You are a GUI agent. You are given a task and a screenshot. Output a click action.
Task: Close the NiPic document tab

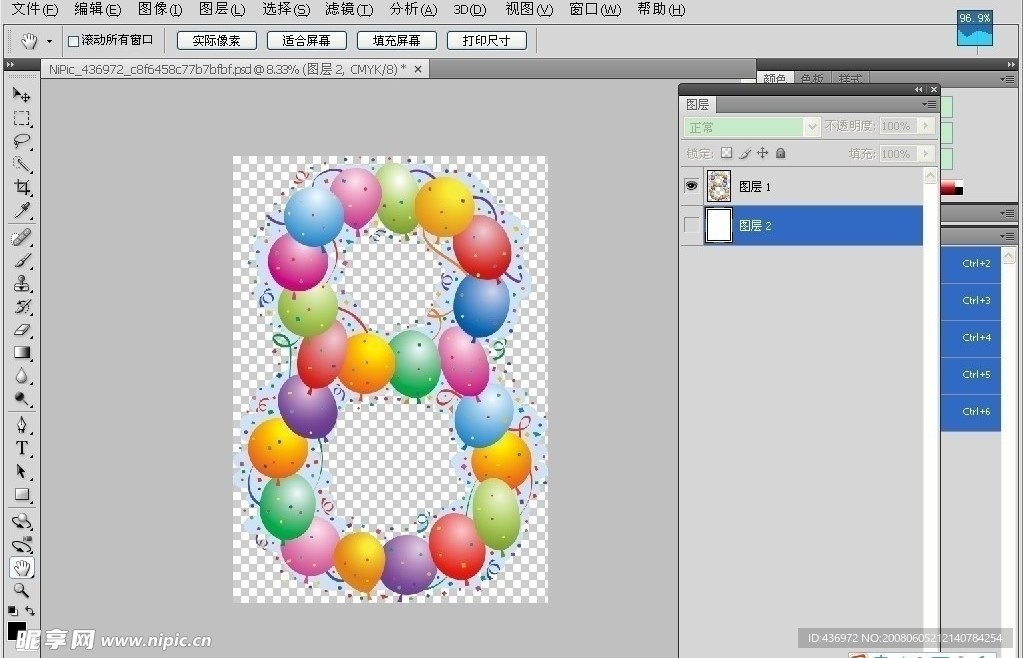point(418,68)
